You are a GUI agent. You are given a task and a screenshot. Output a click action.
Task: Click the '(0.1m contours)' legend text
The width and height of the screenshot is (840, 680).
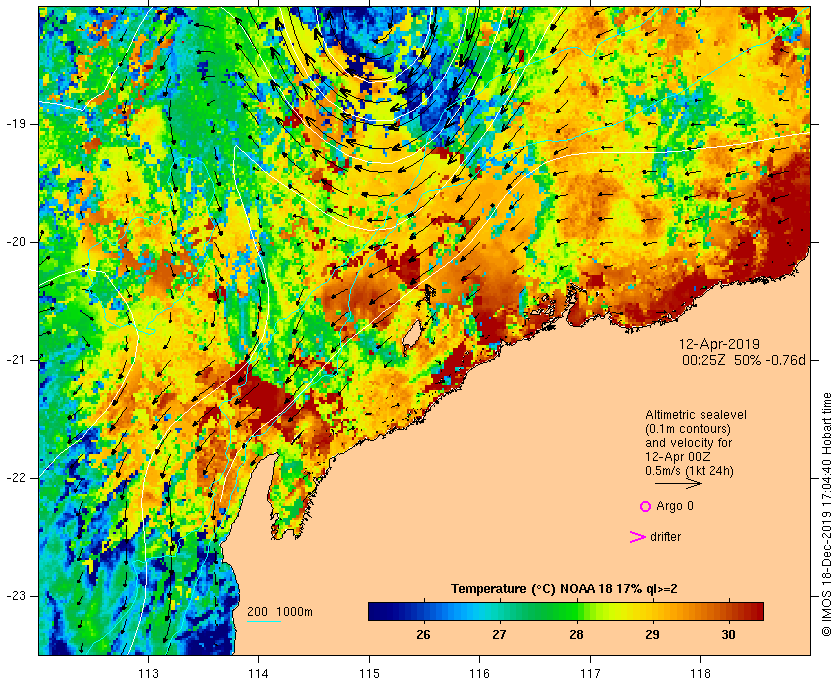688,429
